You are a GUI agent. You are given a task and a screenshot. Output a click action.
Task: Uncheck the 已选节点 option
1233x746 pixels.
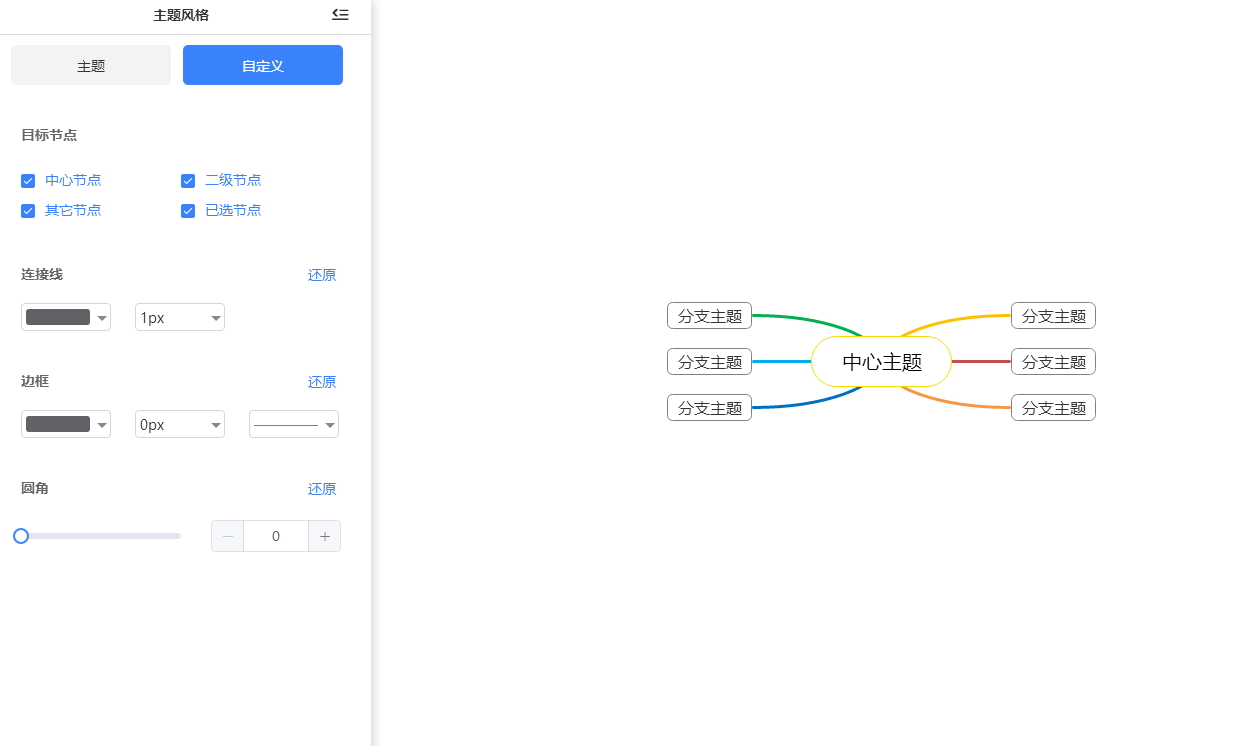pyautogui.click(x=188, y=211)
